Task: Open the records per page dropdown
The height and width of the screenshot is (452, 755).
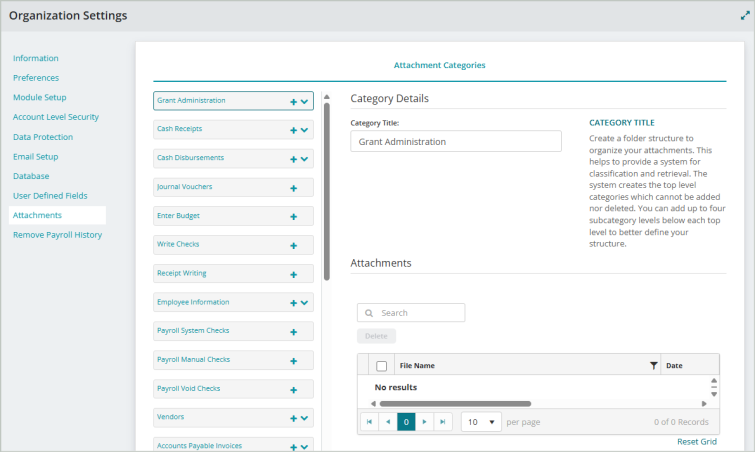Action: [481, 422]
